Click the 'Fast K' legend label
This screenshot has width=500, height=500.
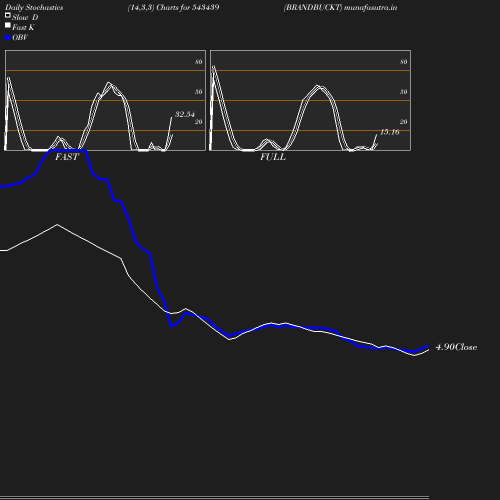pyautogui.click(x=23, y=28)
